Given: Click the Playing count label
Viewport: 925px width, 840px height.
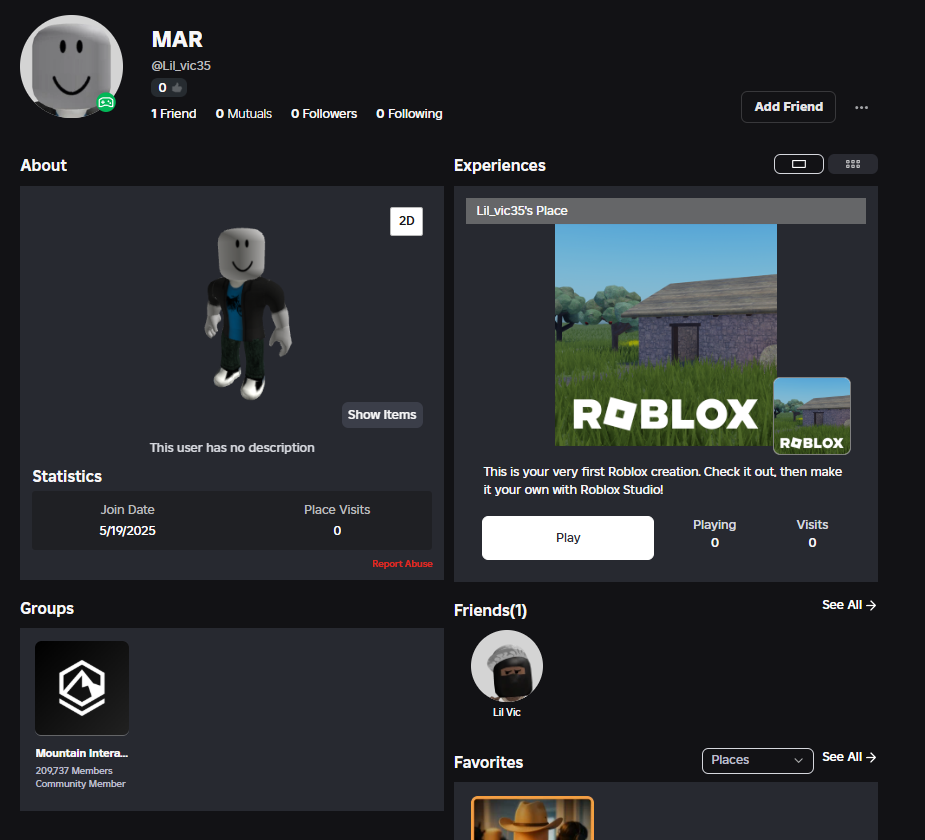Looking at the screenshot, I should [714, 525].
